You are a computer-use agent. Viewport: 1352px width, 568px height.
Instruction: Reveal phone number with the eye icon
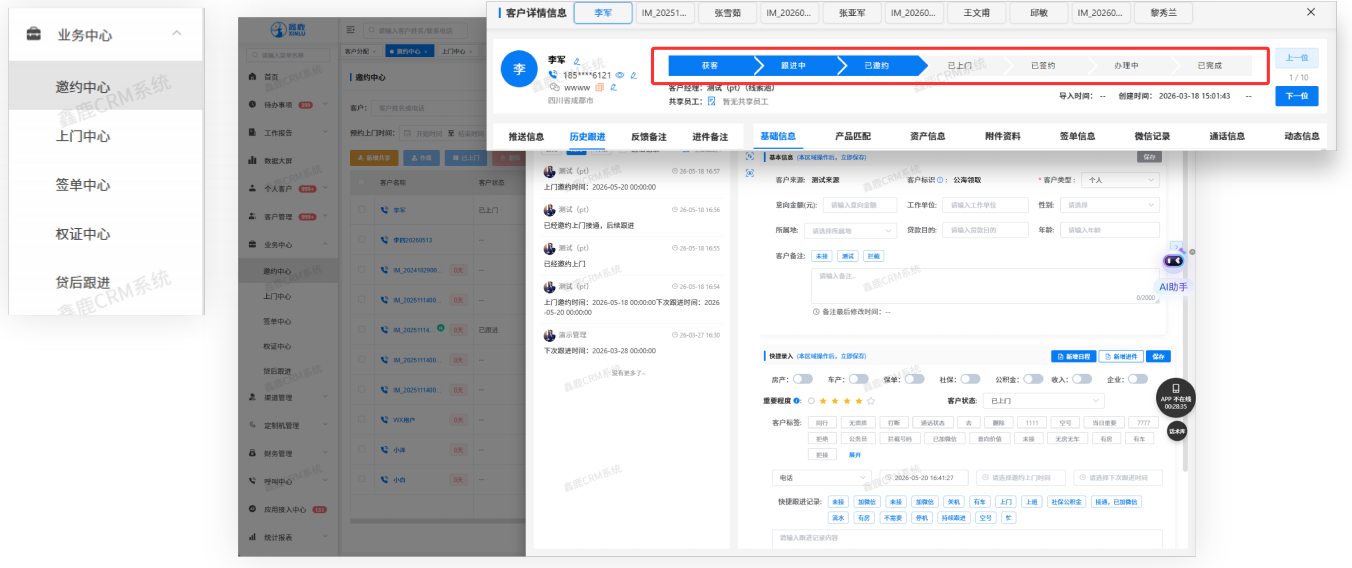pyautogui.click(x=620, y=75)
